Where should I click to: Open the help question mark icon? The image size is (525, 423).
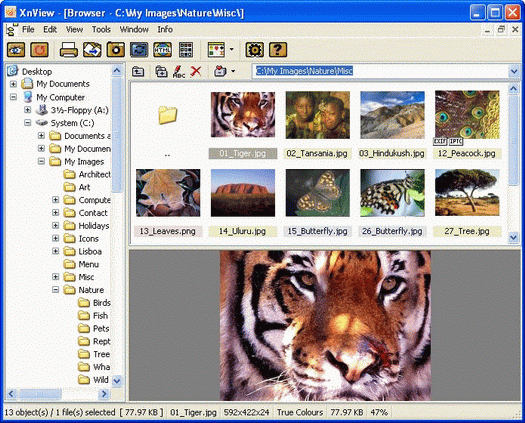[x=278, y=50]
